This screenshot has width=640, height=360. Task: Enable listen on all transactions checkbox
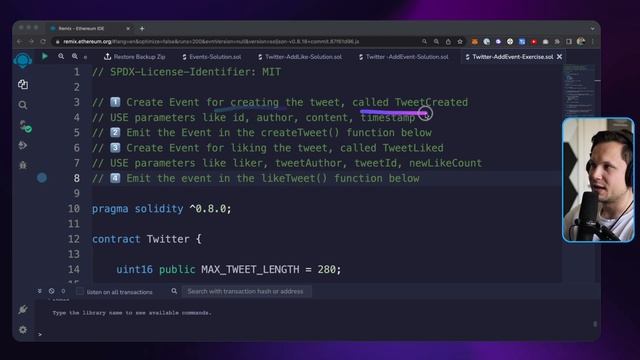pyautogui.click(x=80, y=291)
